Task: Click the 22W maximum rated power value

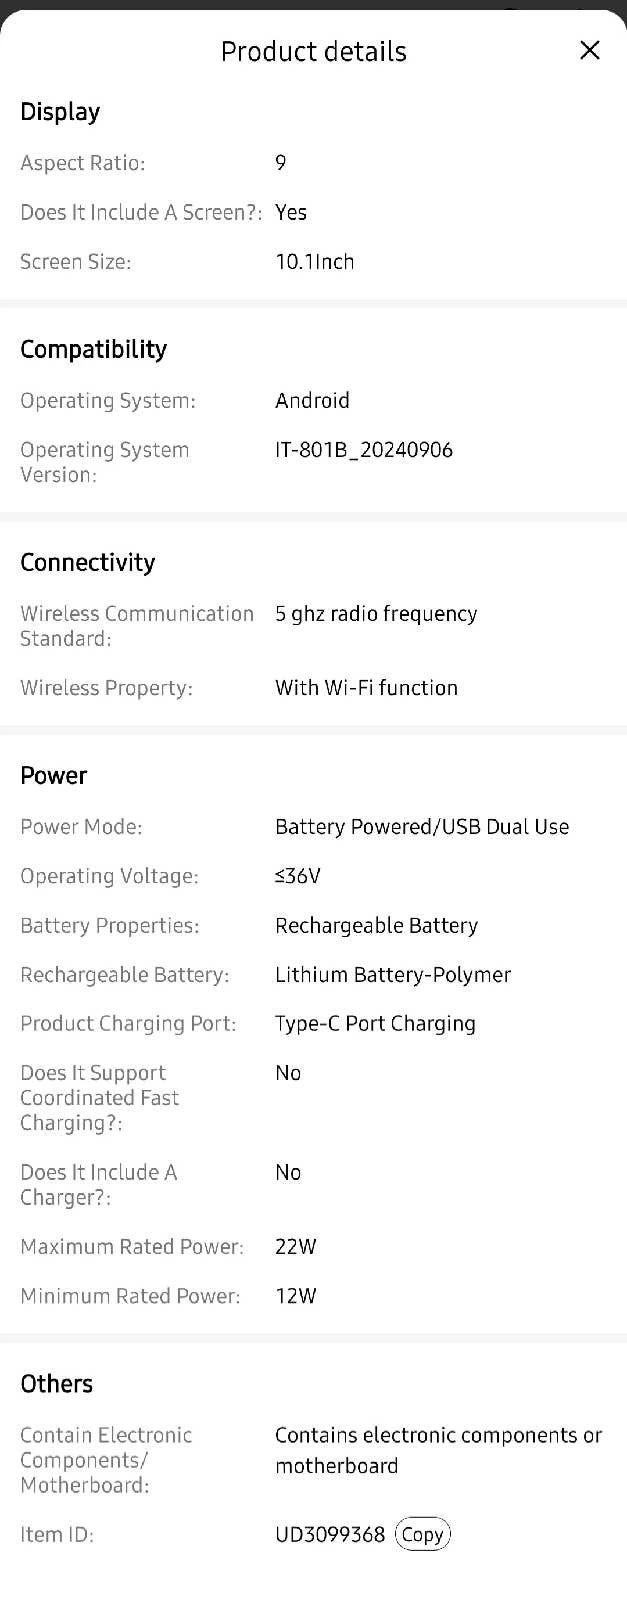Action: [x=295, y=1247]
